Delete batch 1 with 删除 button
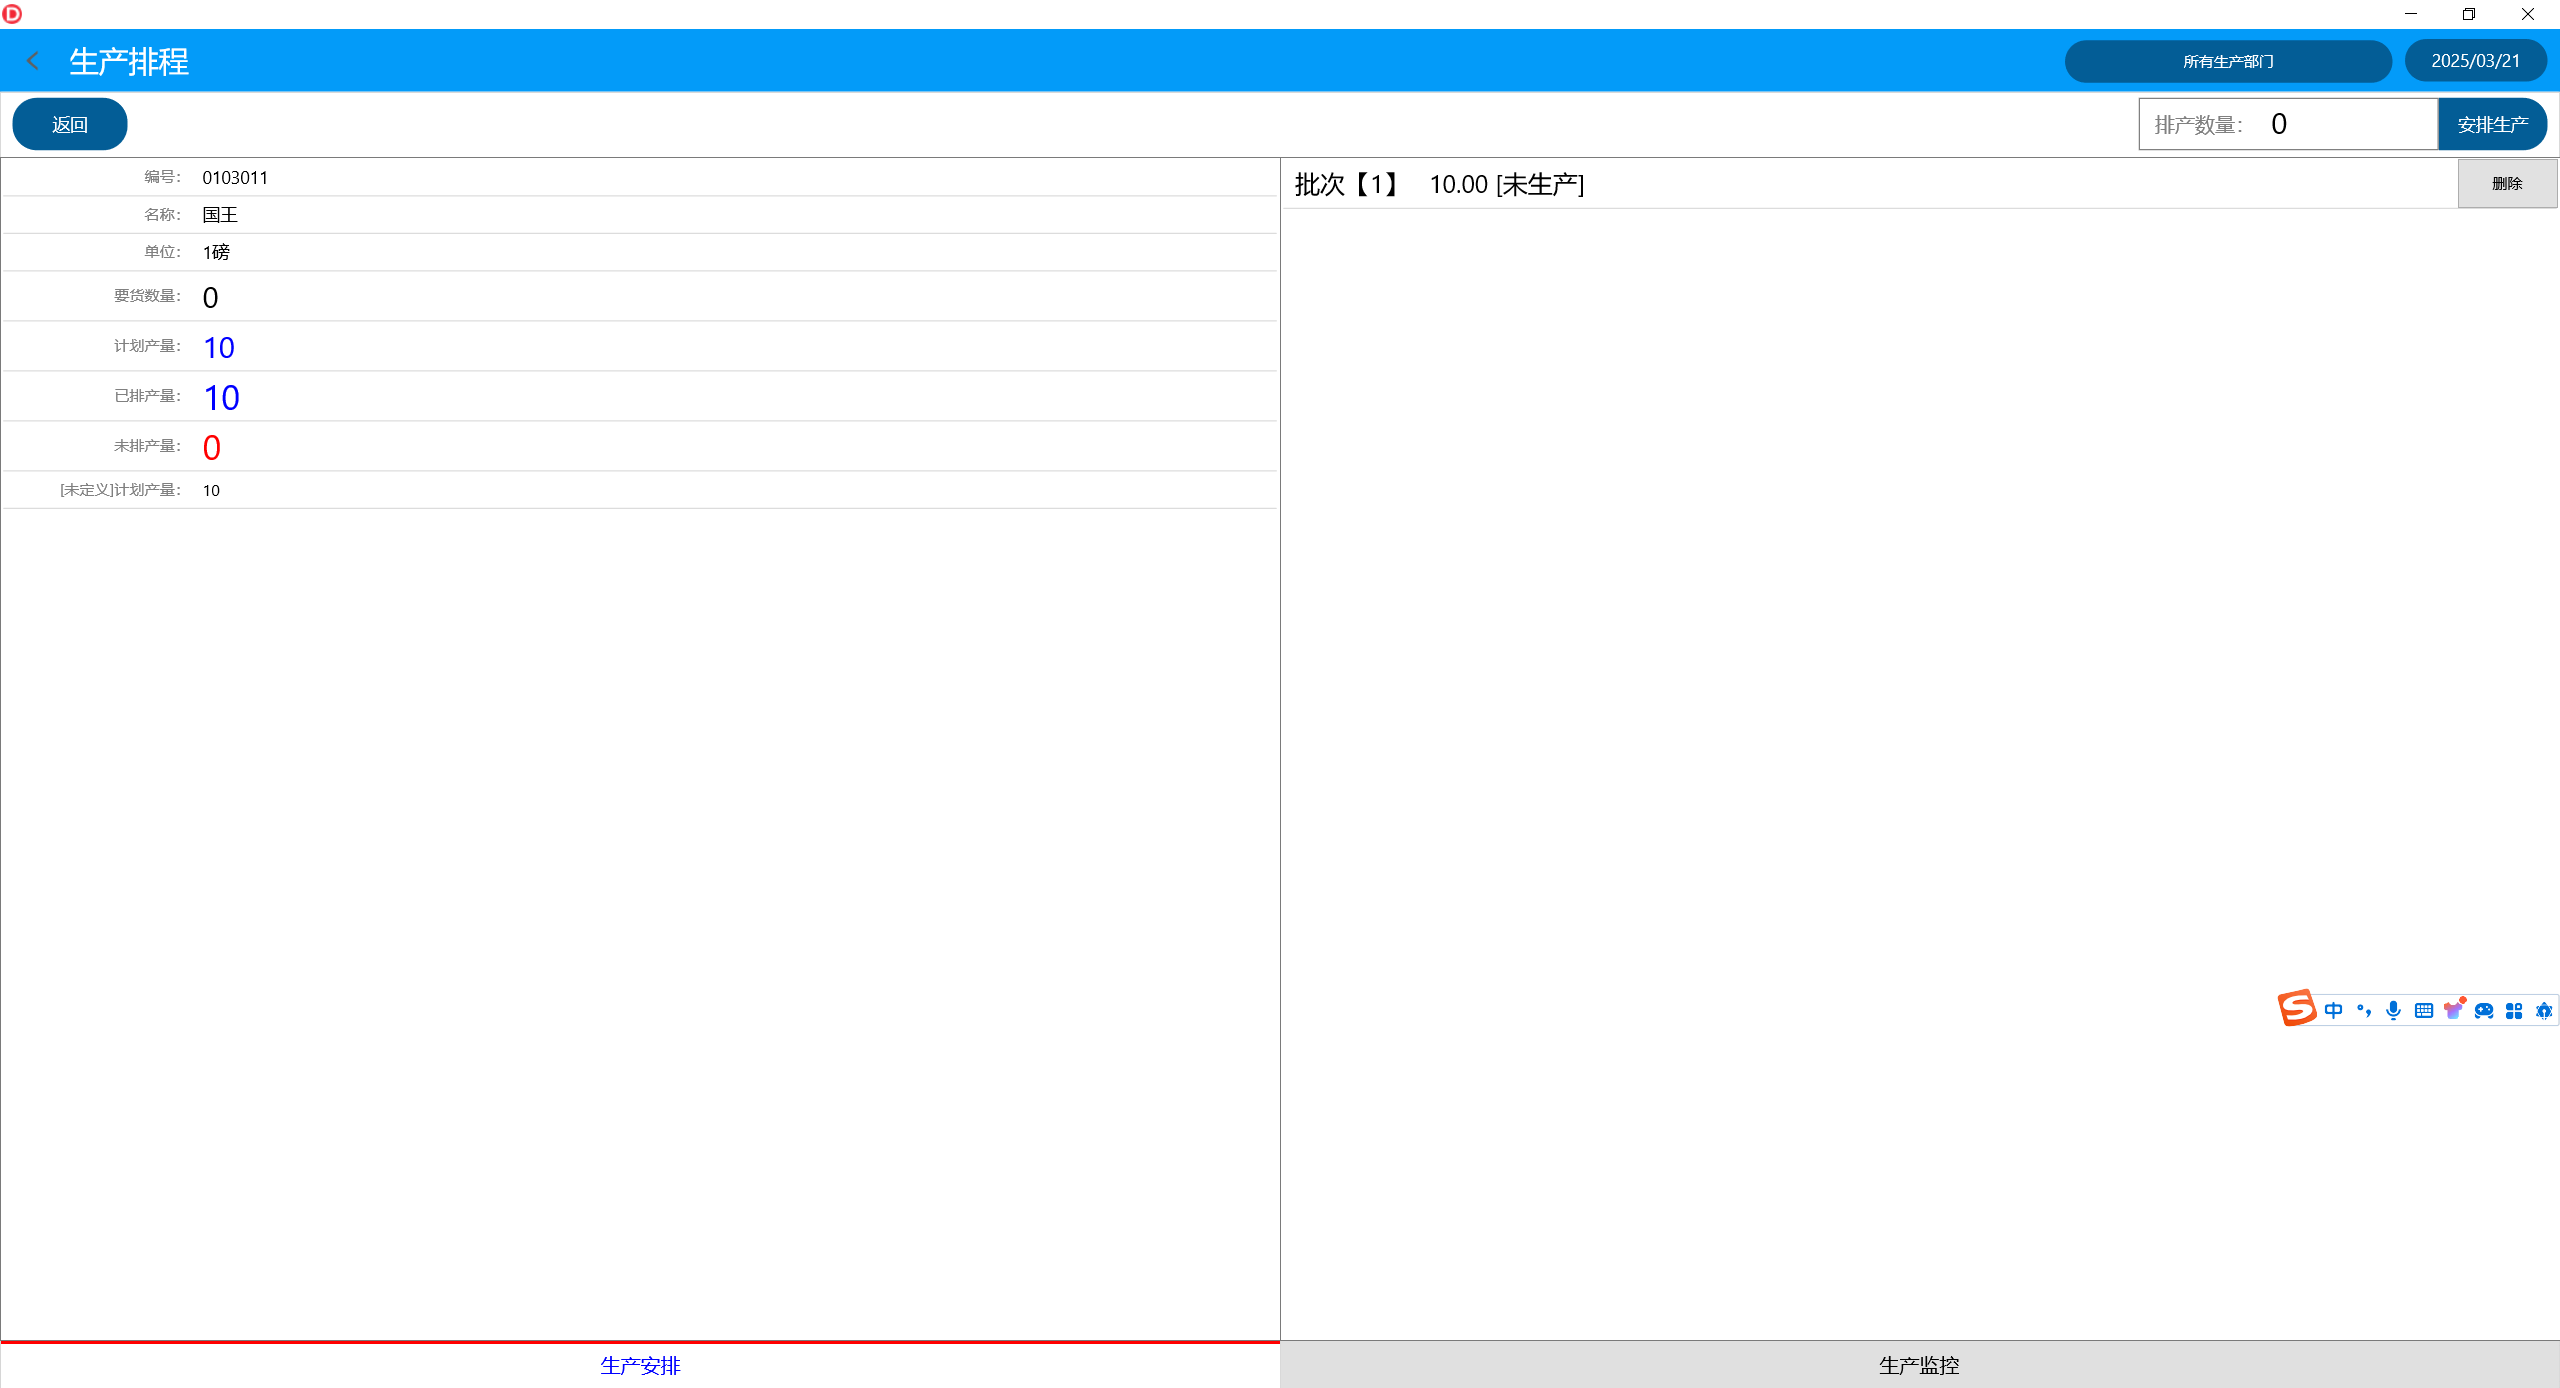This screenshot has height=1388, width=2560. point(2507,184)
